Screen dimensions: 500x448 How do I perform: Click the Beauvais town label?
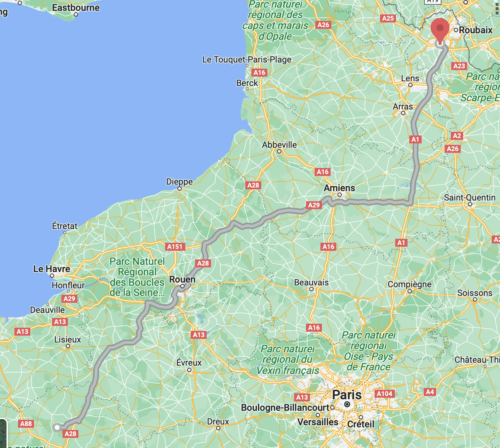click(311, 283)
